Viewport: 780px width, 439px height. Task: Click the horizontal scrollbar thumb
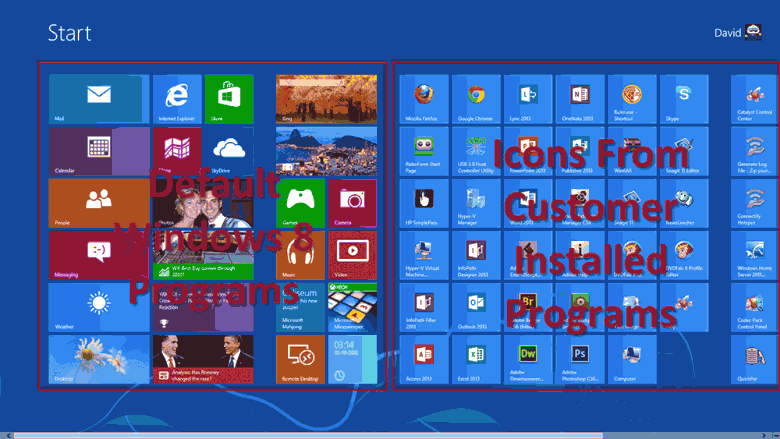[x=308, y=436]
